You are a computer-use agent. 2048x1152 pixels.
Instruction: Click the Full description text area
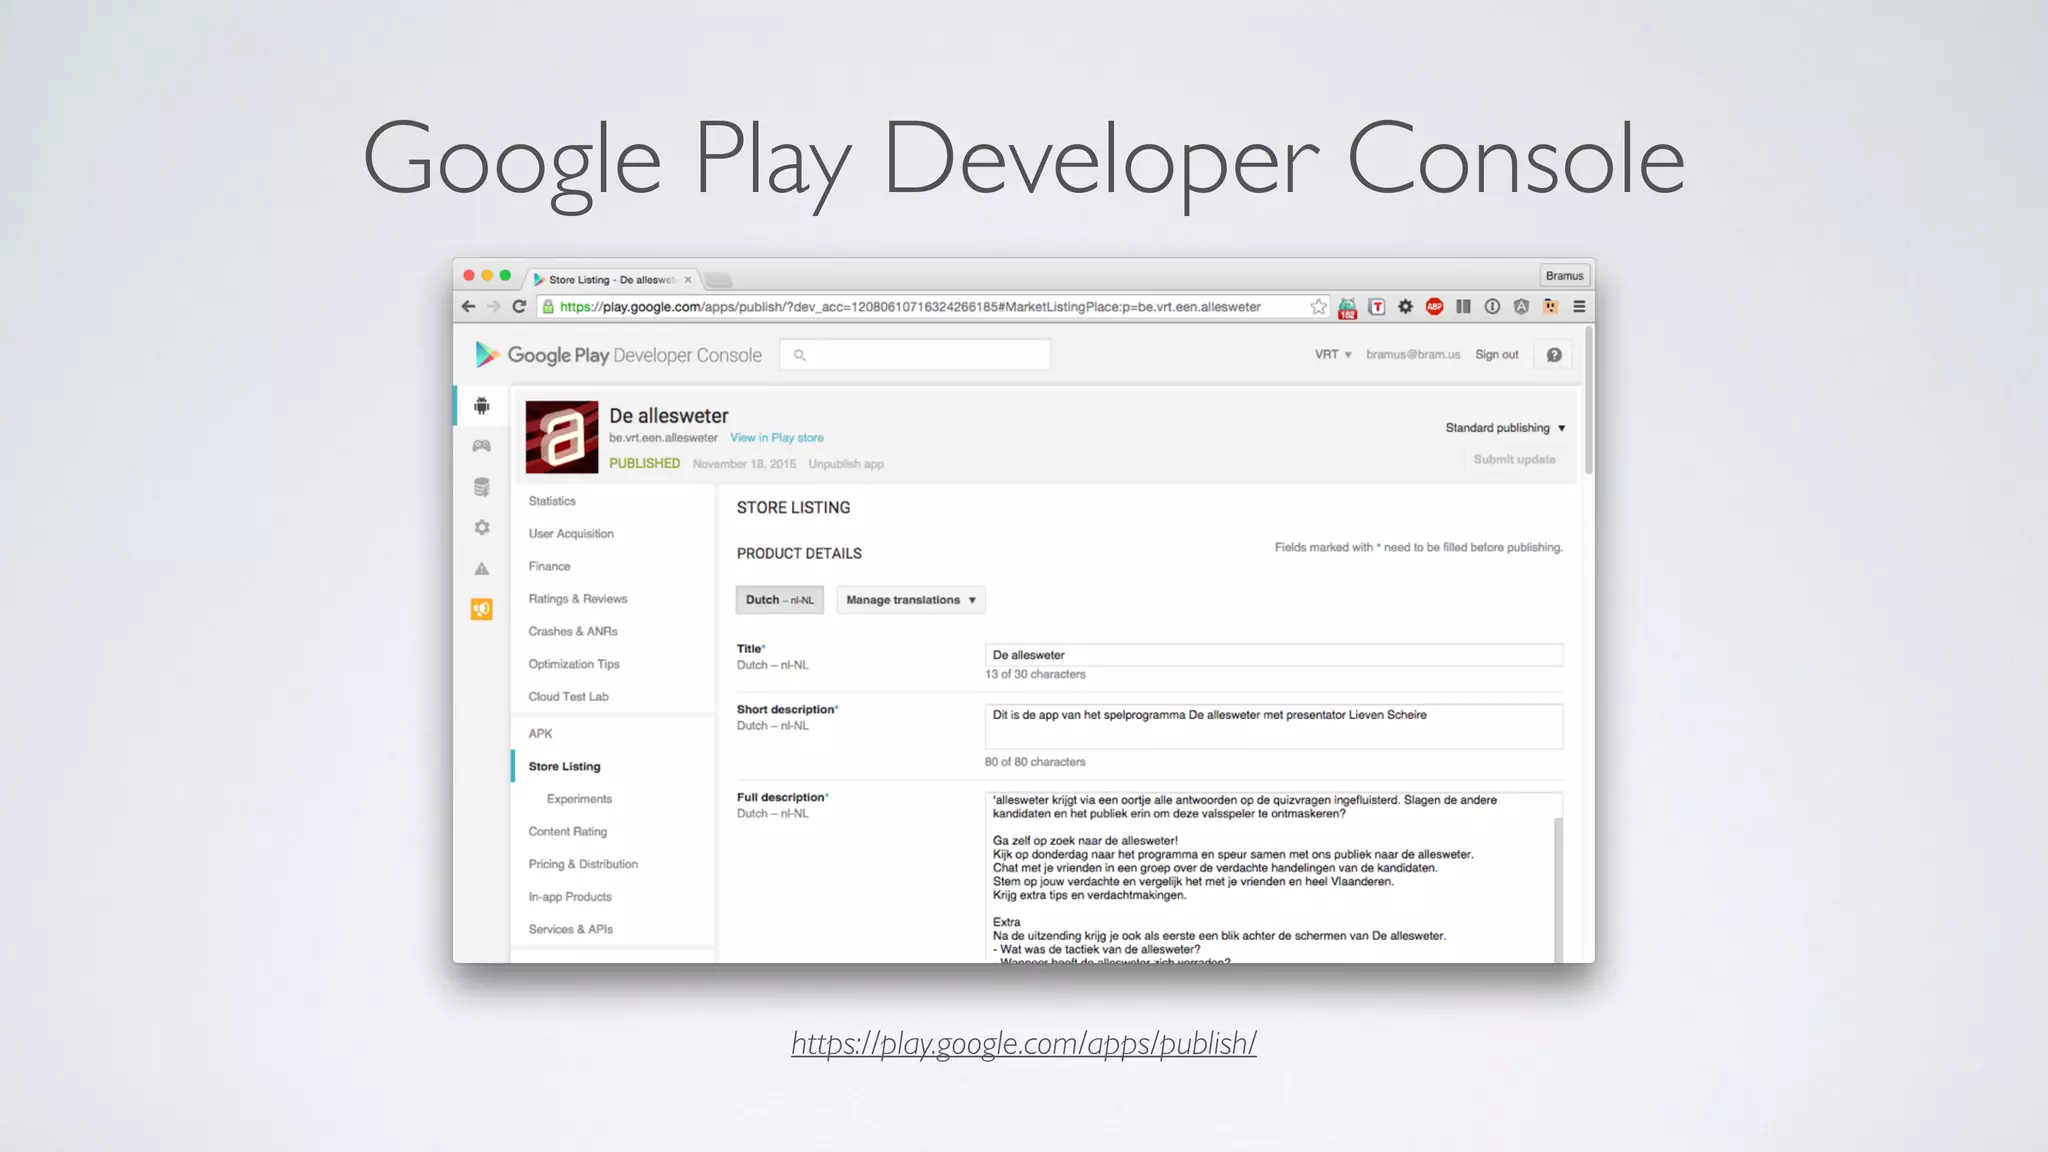coord(1273,877)
